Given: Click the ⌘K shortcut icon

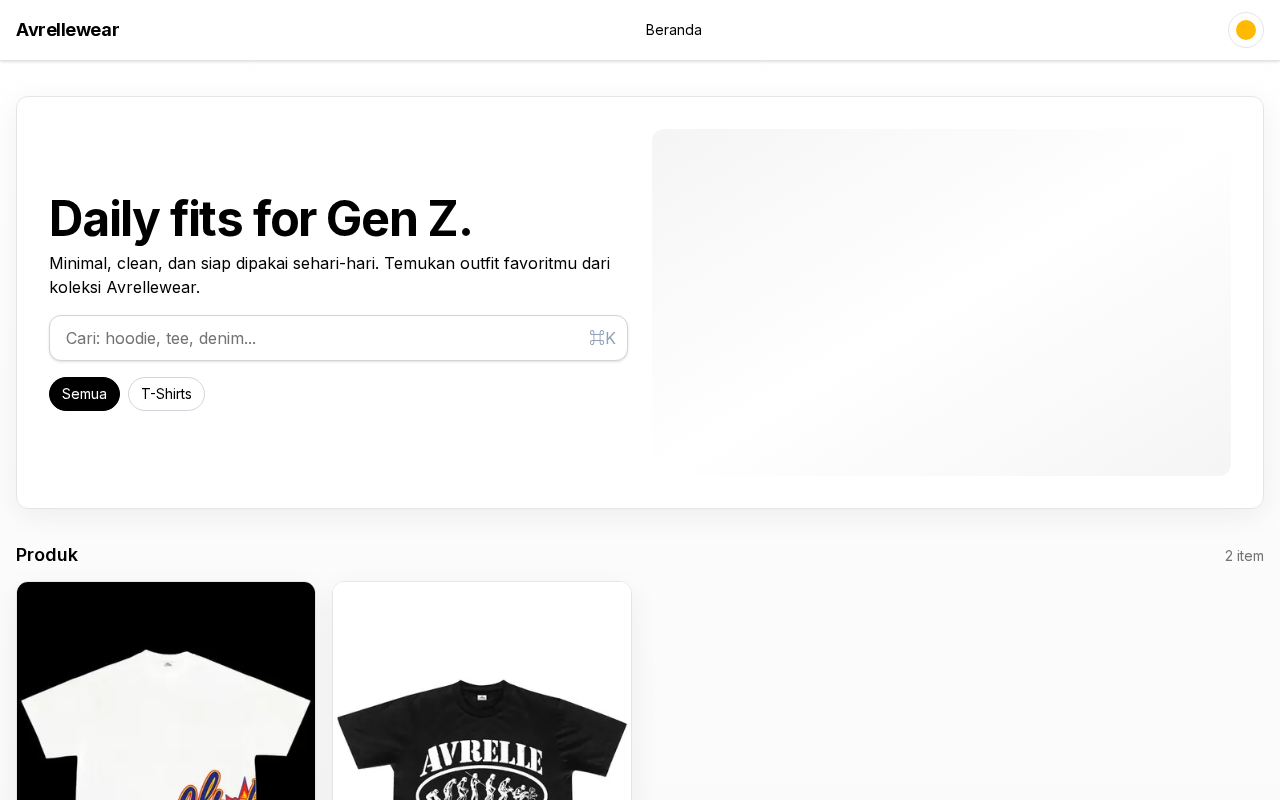Looking at the screenshot, I should (602, 338).
